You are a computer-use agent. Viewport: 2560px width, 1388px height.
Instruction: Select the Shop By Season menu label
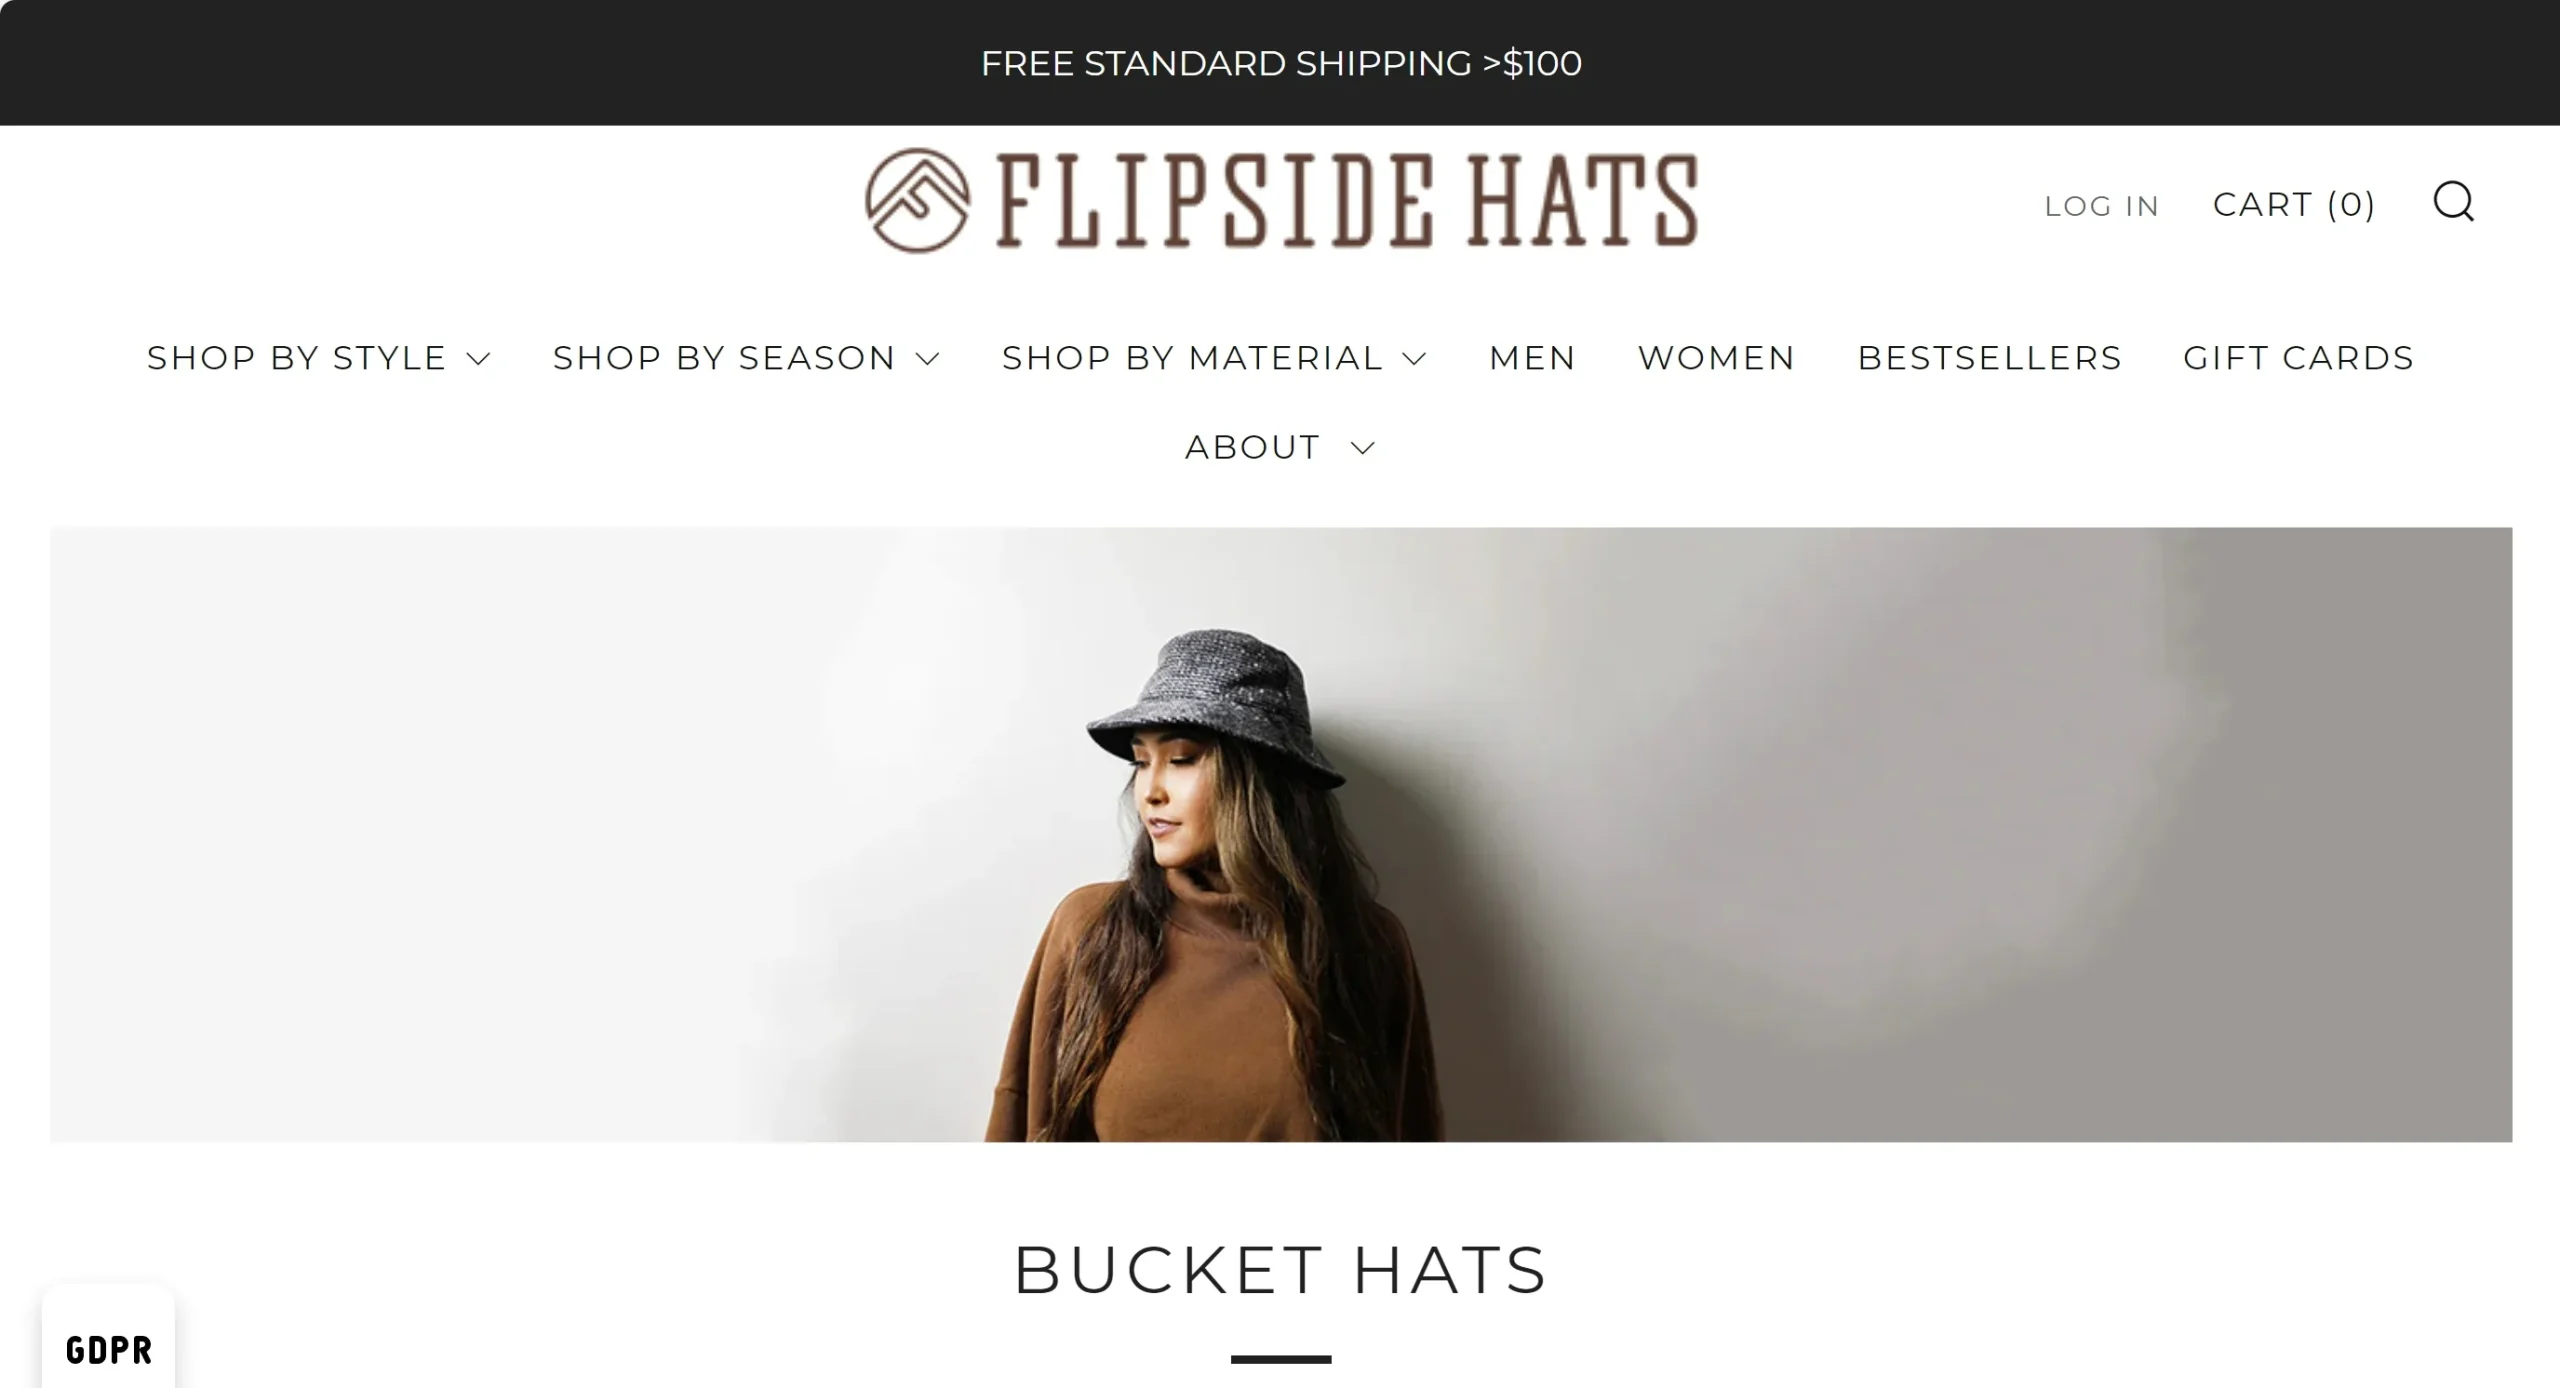coord(724,358)
